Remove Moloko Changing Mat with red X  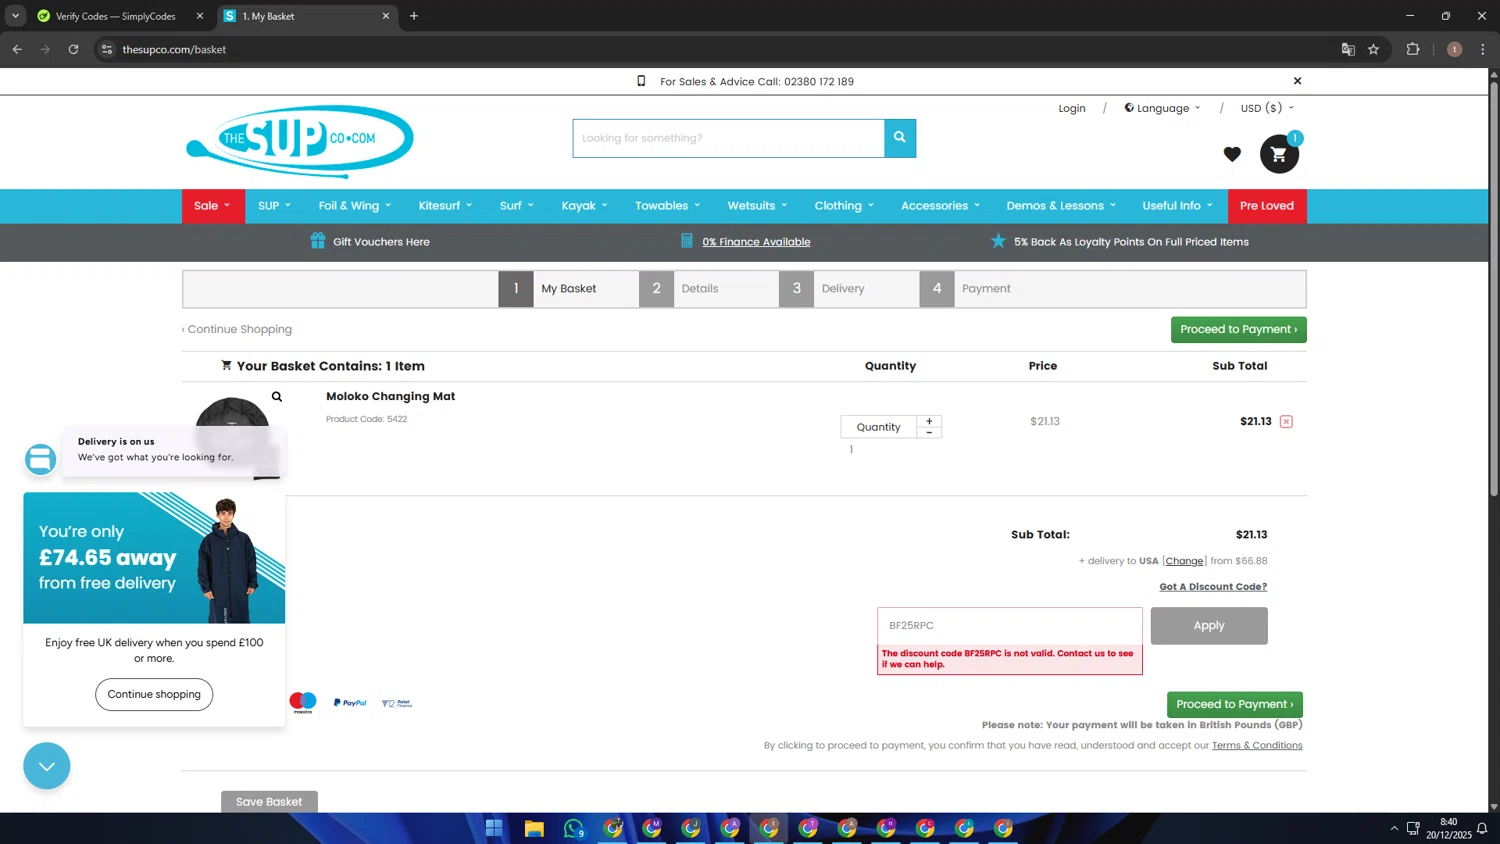point(1286,422)
